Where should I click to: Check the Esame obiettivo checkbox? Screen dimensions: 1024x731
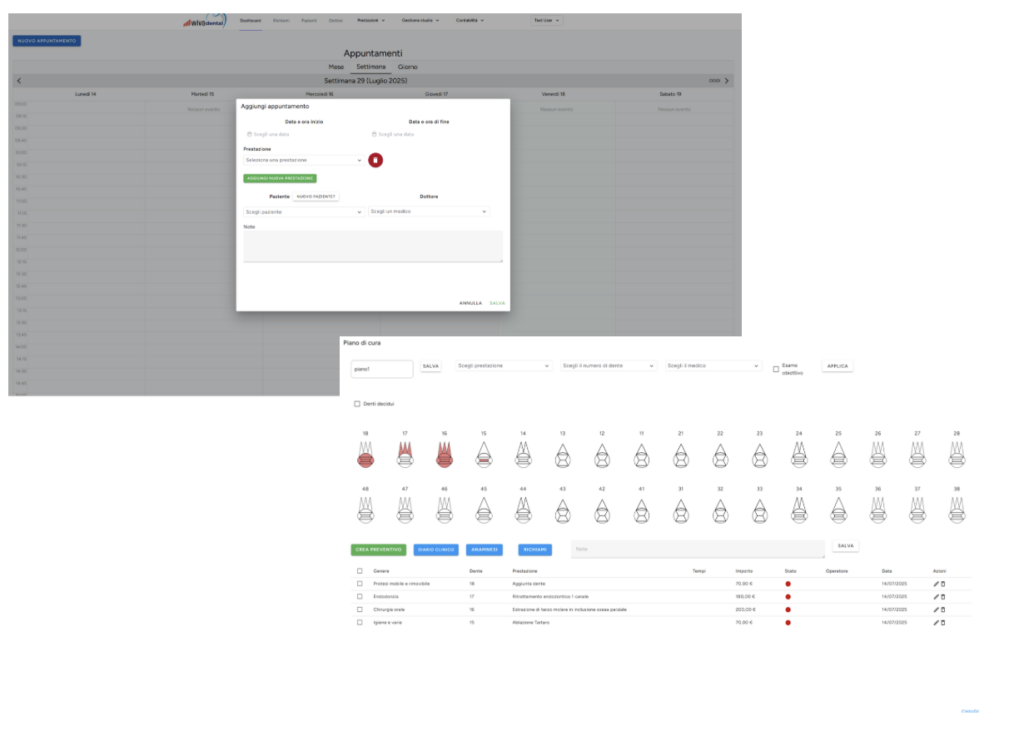pyautogui.click(x=776, y=369)
